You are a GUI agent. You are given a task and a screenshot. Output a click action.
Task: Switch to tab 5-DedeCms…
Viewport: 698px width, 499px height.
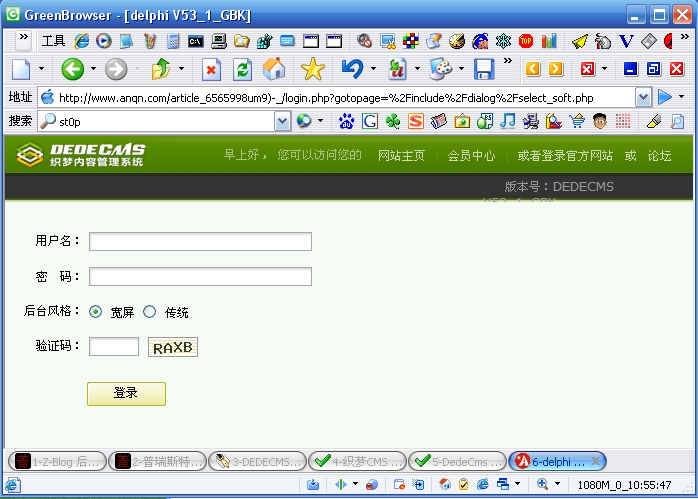click(458, 461)
